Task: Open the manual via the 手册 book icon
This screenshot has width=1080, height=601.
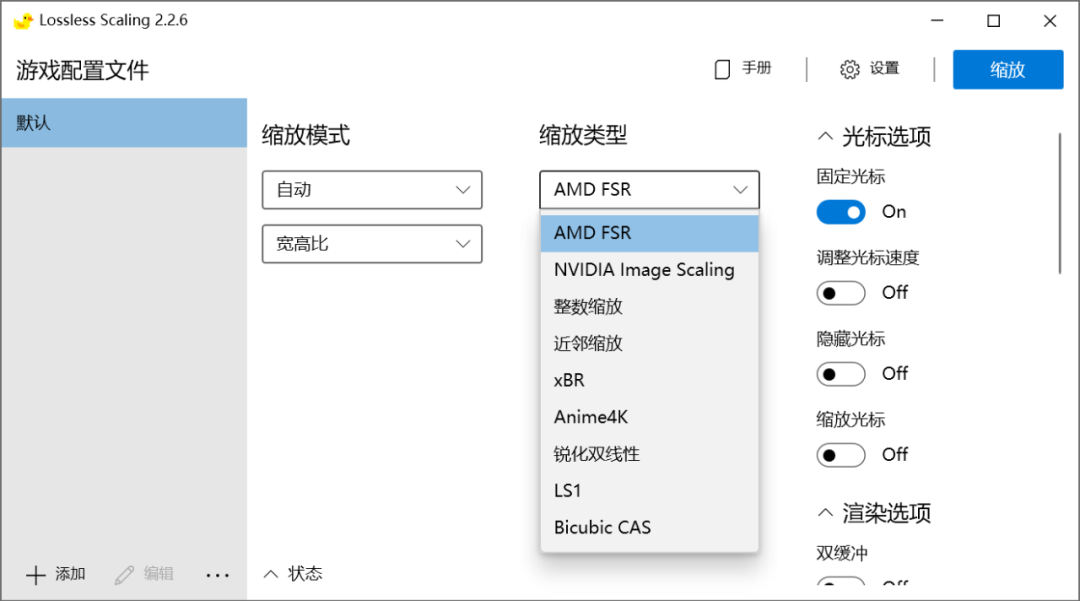Action: click(722, 68)
